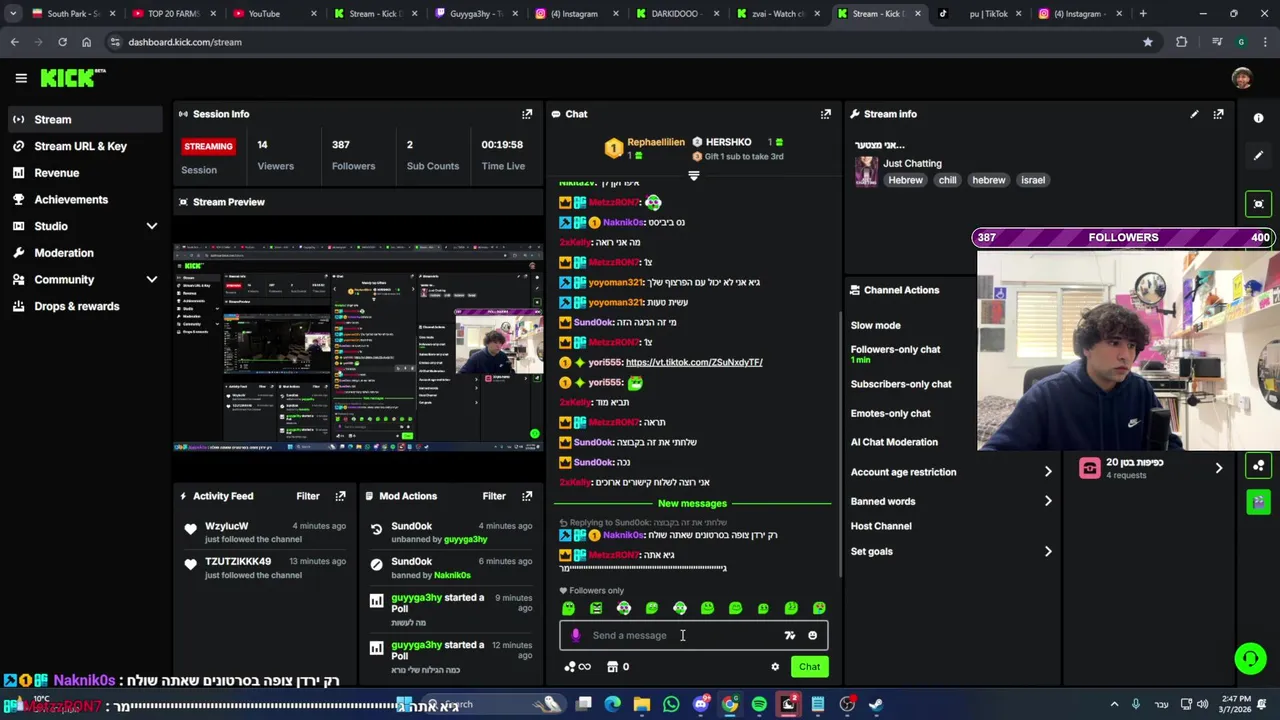The image size is (1280, 720).
Task: Open Banned words settings arrow
Action: point(1048,501)
